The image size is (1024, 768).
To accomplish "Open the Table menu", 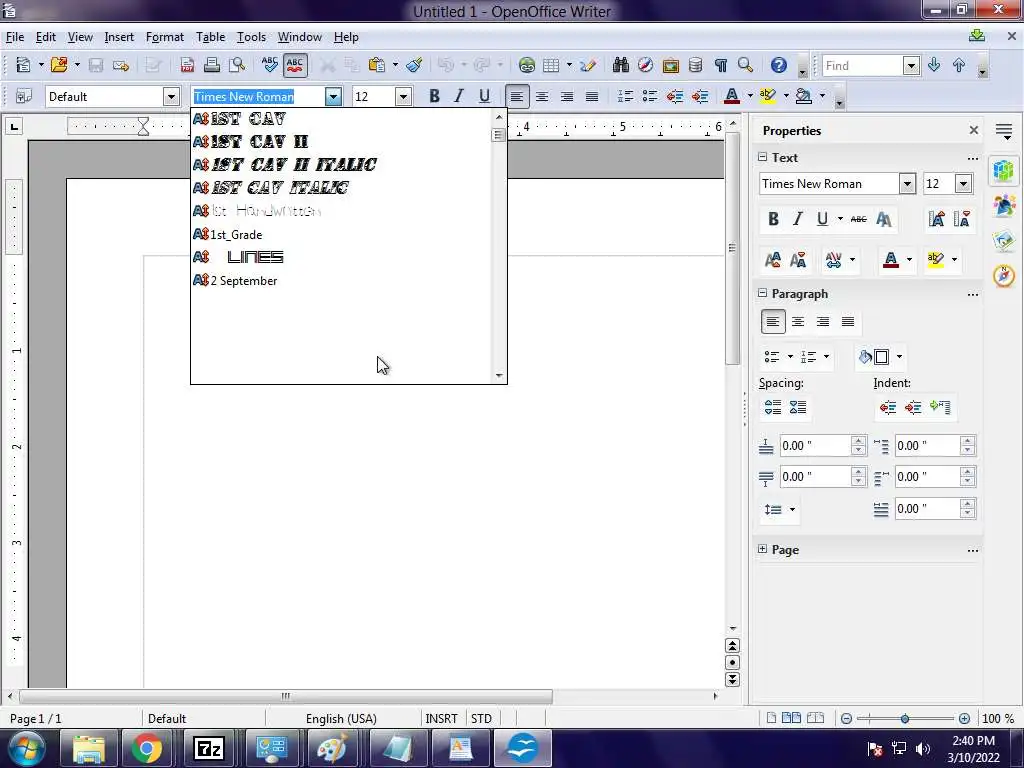I will pos(210,37).
